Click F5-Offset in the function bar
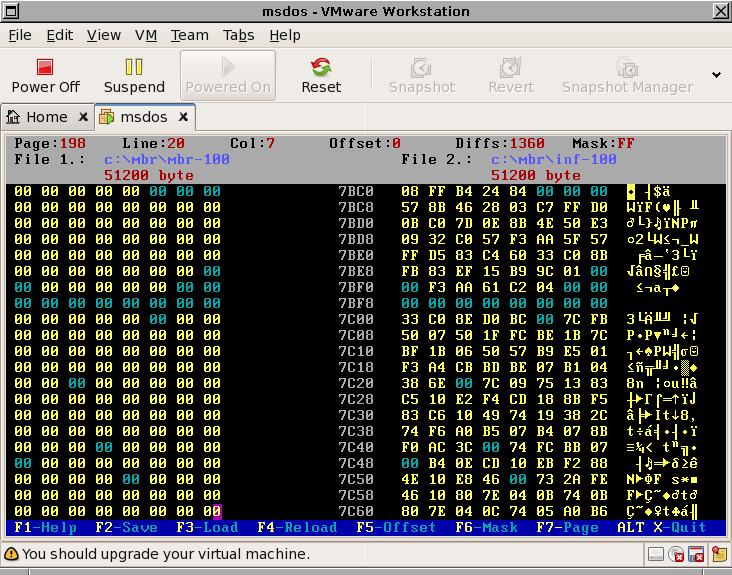This screenshot has width=732, height=575. [396, 527]
